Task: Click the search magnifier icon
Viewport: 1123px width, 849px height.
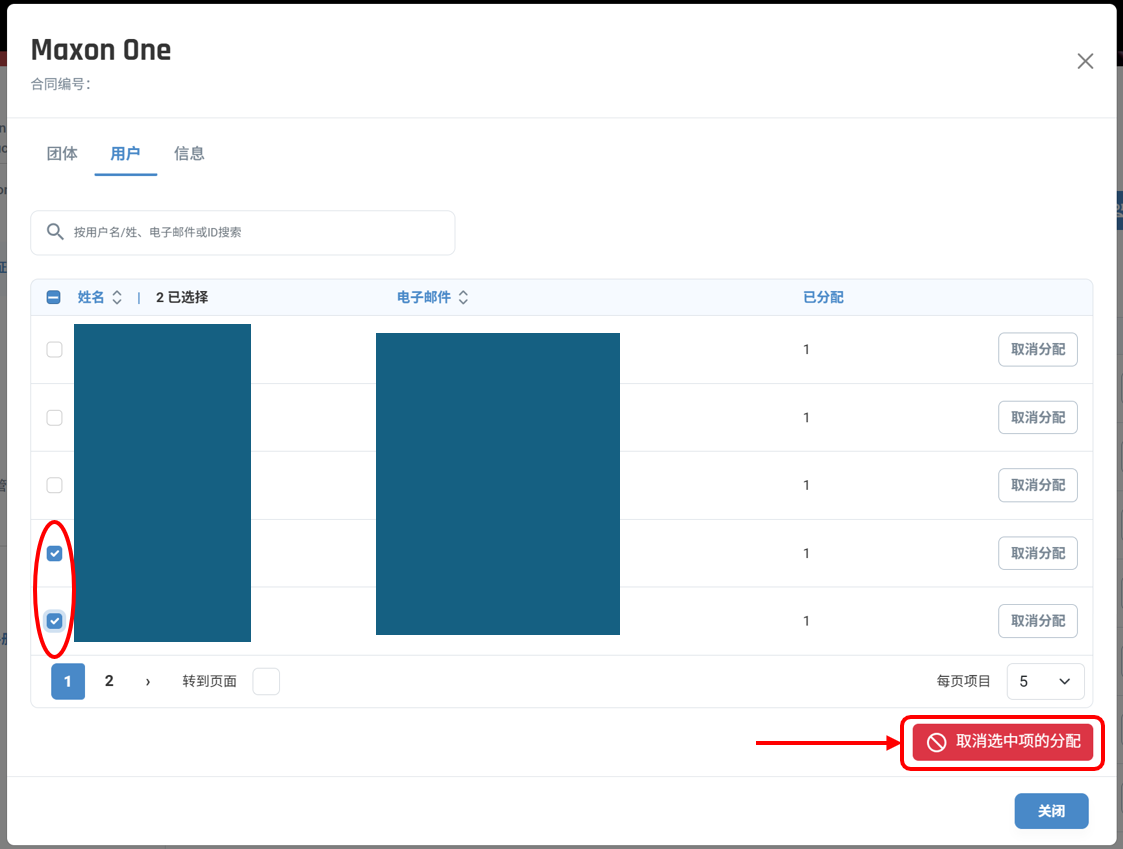Action: pyautogui.click(x=55, y=231)
